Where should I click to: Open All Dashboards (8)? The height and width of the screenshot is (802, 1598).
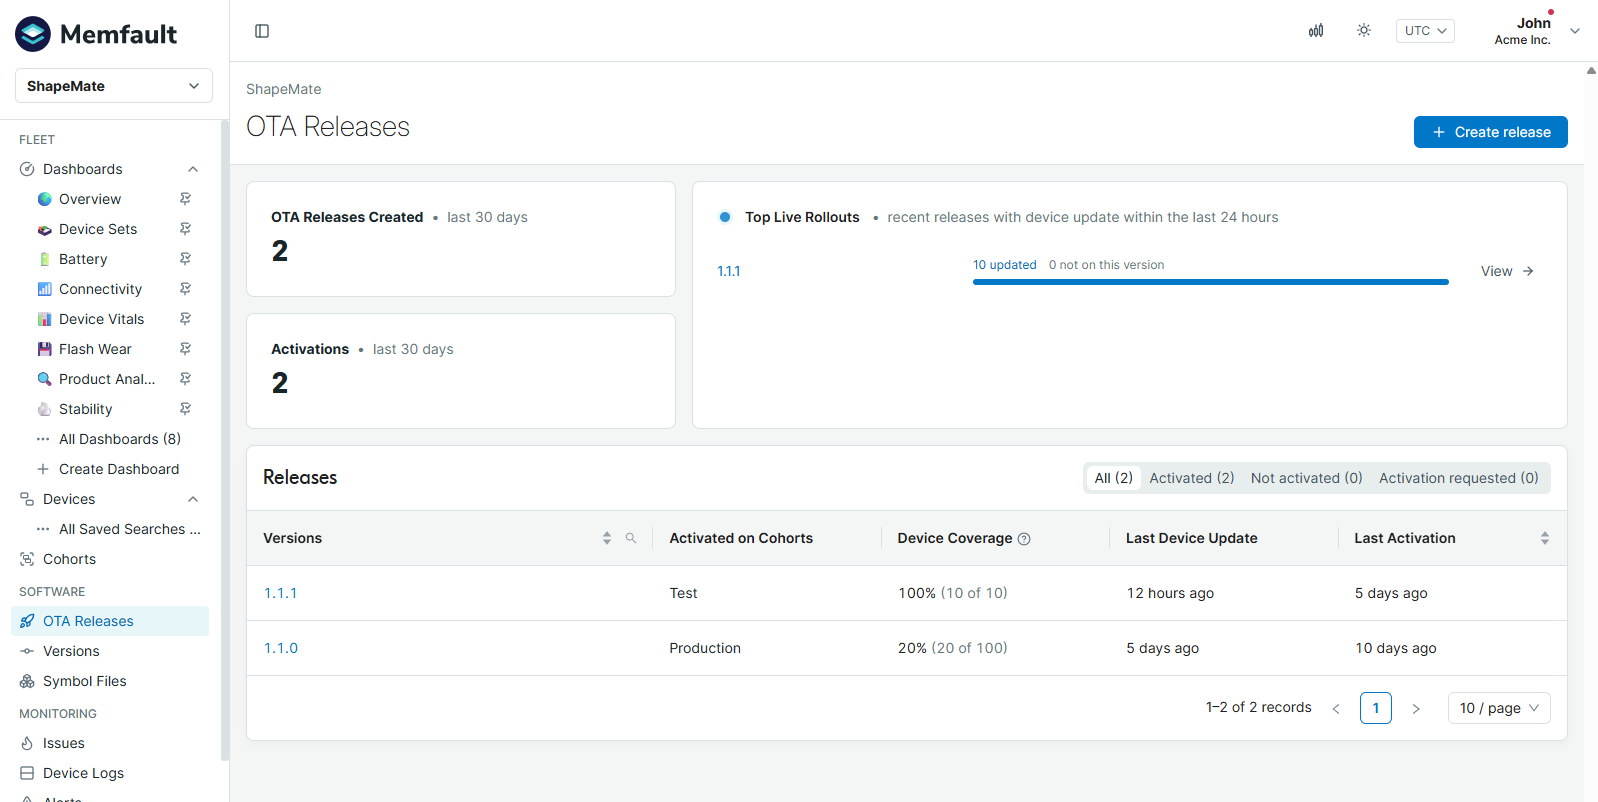click(120, 439)
